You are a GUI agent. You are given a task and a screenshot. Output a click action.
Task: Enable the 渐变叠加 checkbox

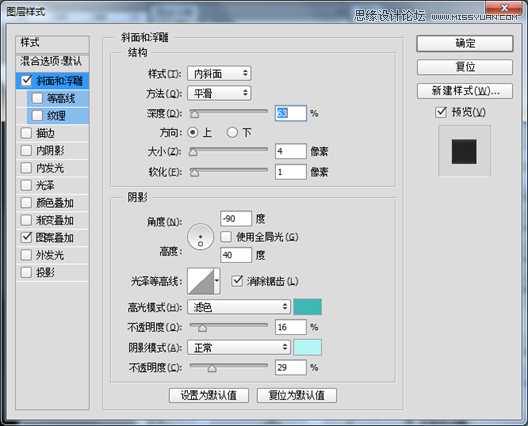[26, 220]
